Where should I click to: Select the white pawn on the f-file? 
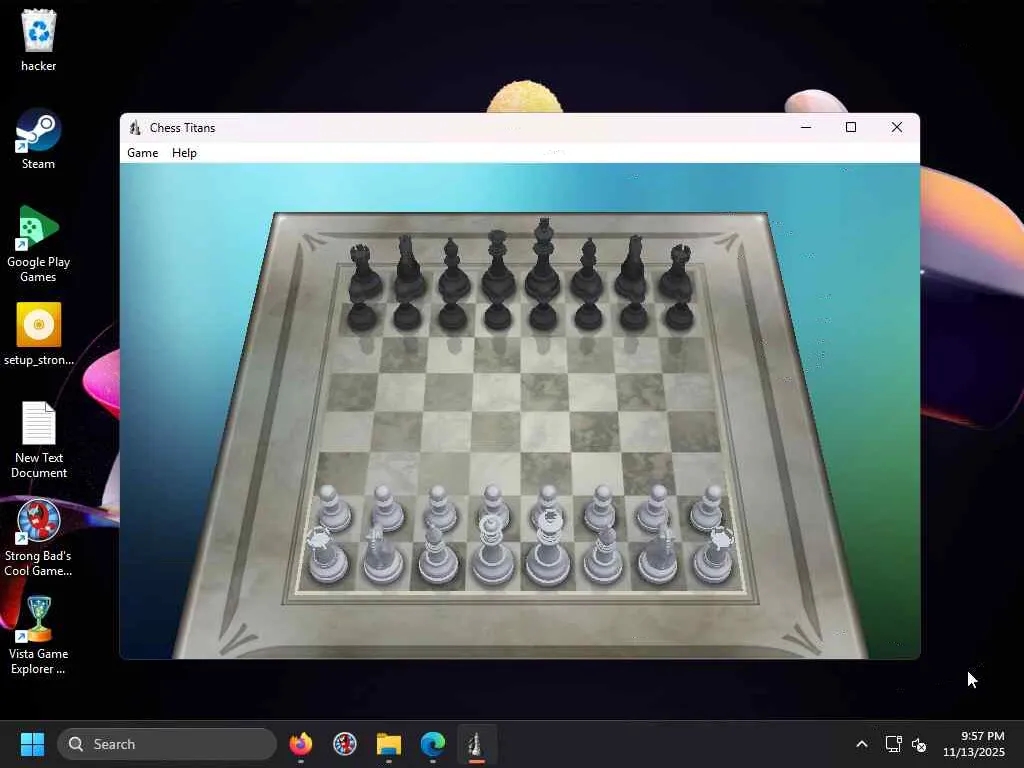pyautogui.click(x=600, y=508)
